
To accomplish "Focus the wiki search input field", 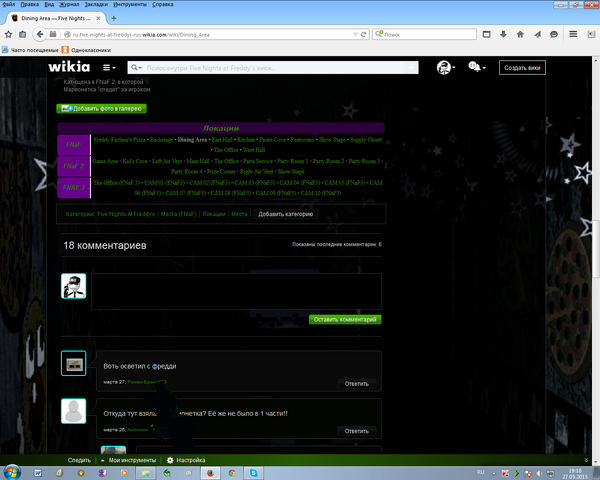I will [273, 68].
